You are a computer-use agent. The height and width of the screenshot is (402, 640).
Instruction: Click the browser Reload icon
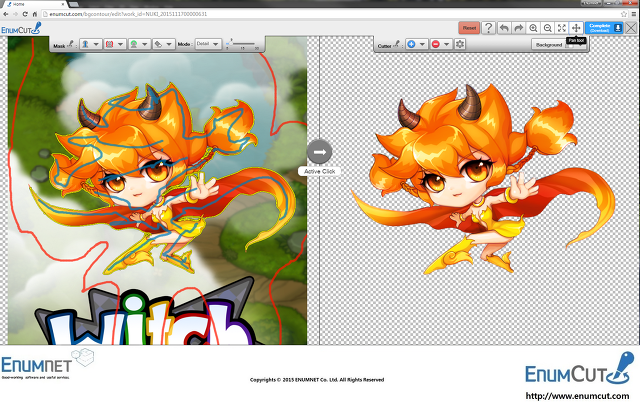point(25,14)
